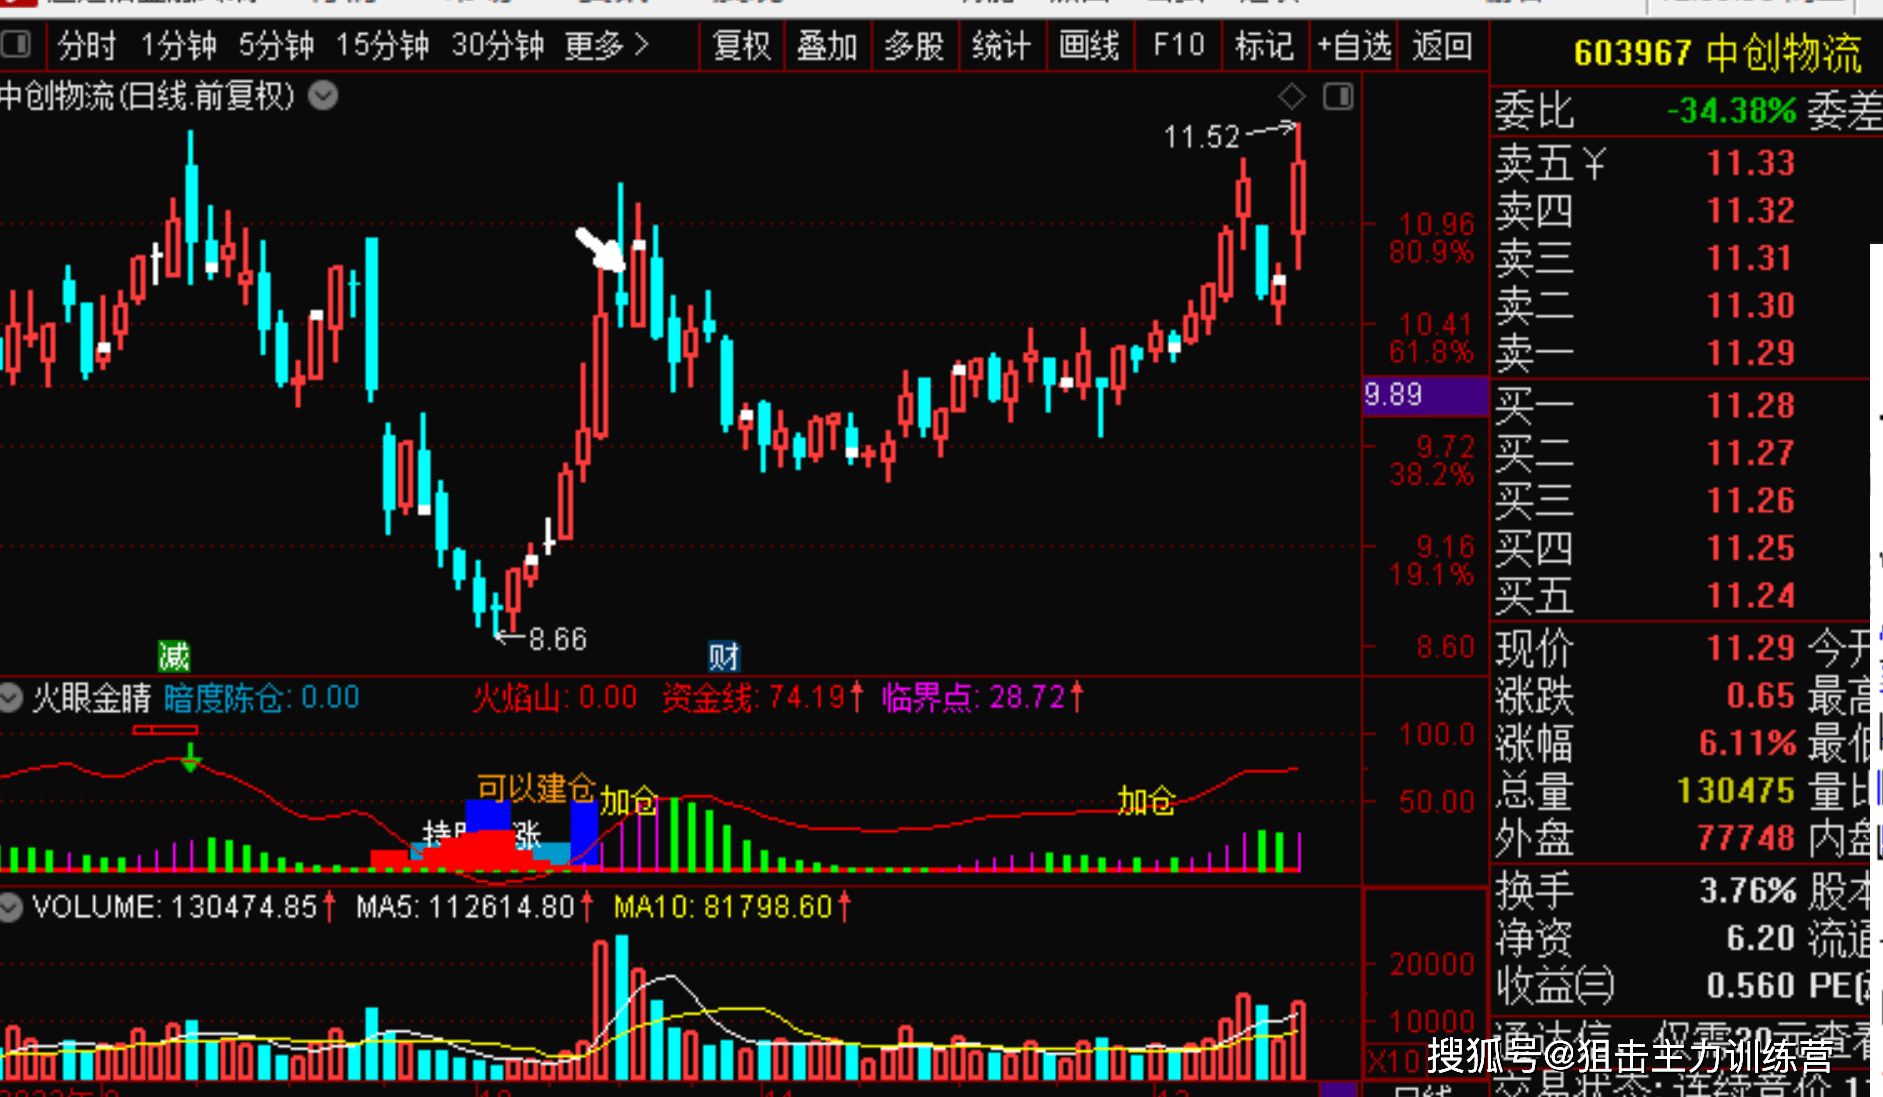Click the 收益(三) value 0.560

click(x=1751, y=986)
